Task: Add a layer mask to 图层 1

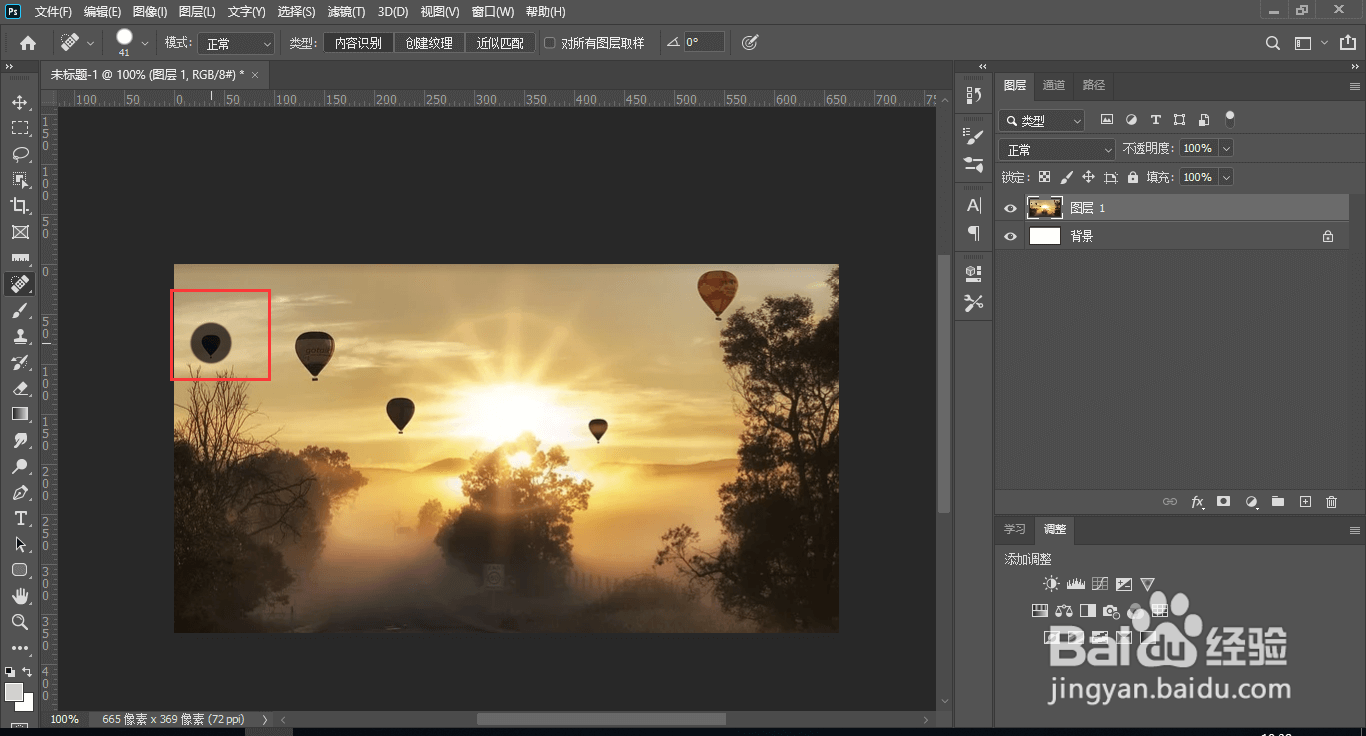Action: (x=1223, y=502)
